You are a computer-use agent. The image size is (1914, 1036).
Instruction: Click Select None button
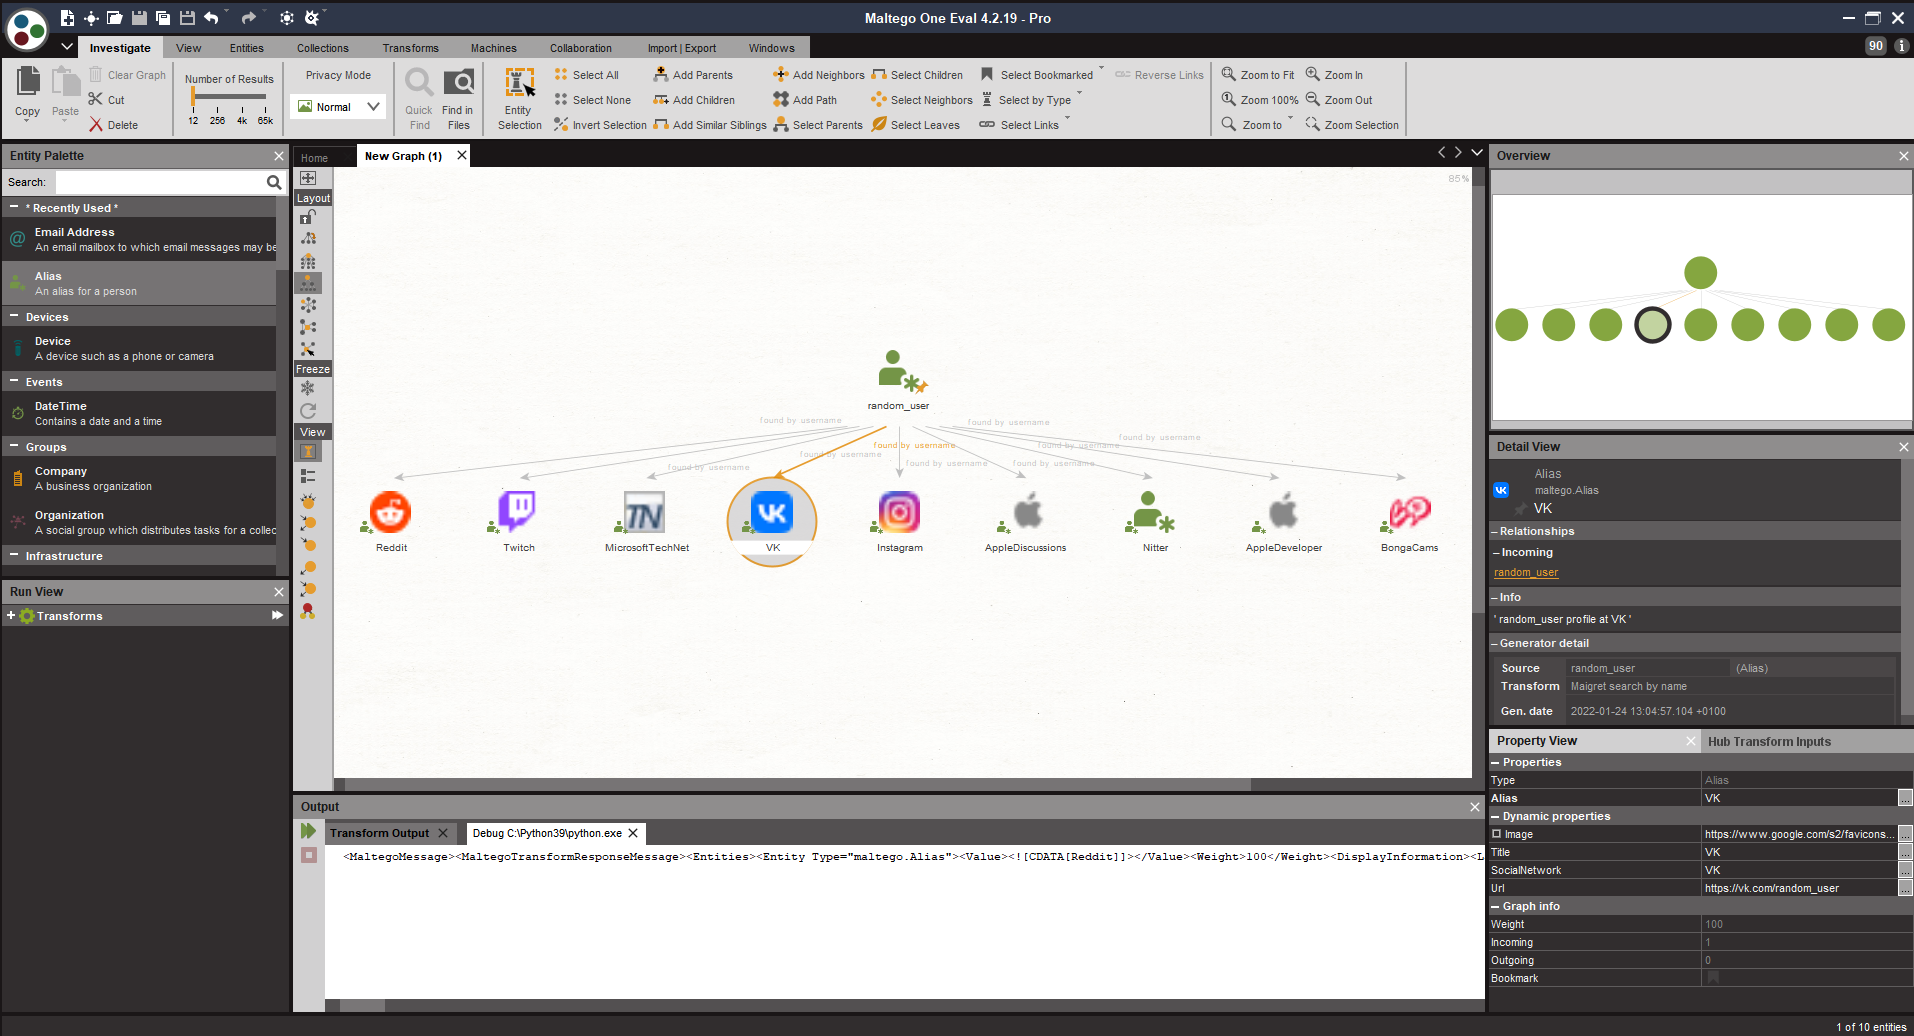coord(592,100)
